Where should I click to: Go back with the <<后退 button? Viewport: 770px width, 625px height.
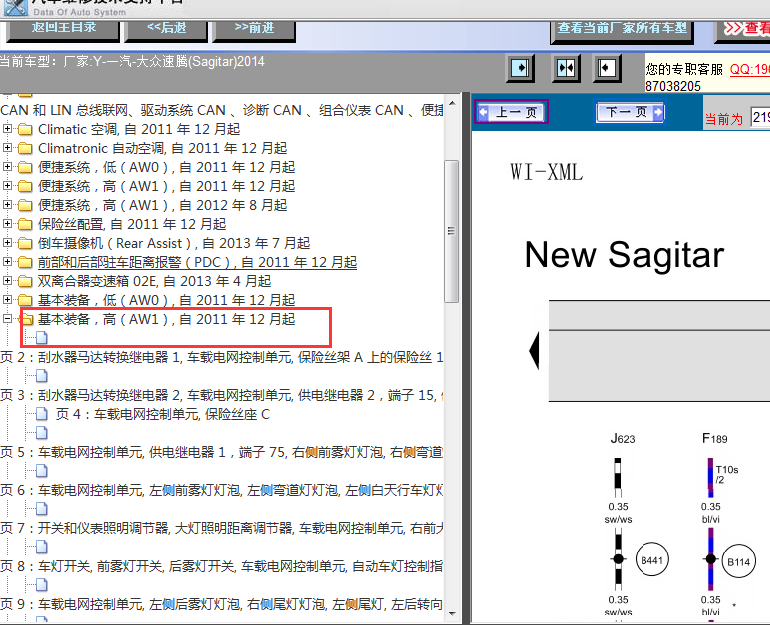[x=166, y=29]
